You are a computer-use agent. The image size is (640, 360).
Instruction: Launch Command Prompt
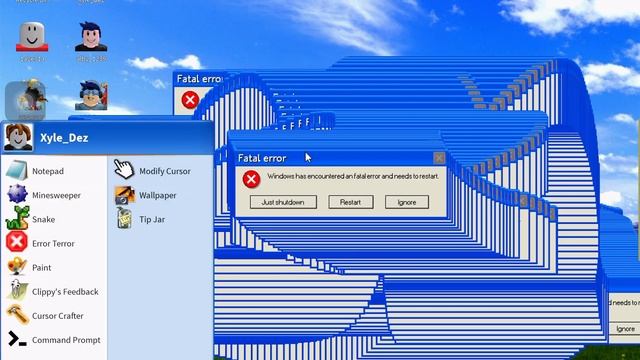(x=54, y=340)
